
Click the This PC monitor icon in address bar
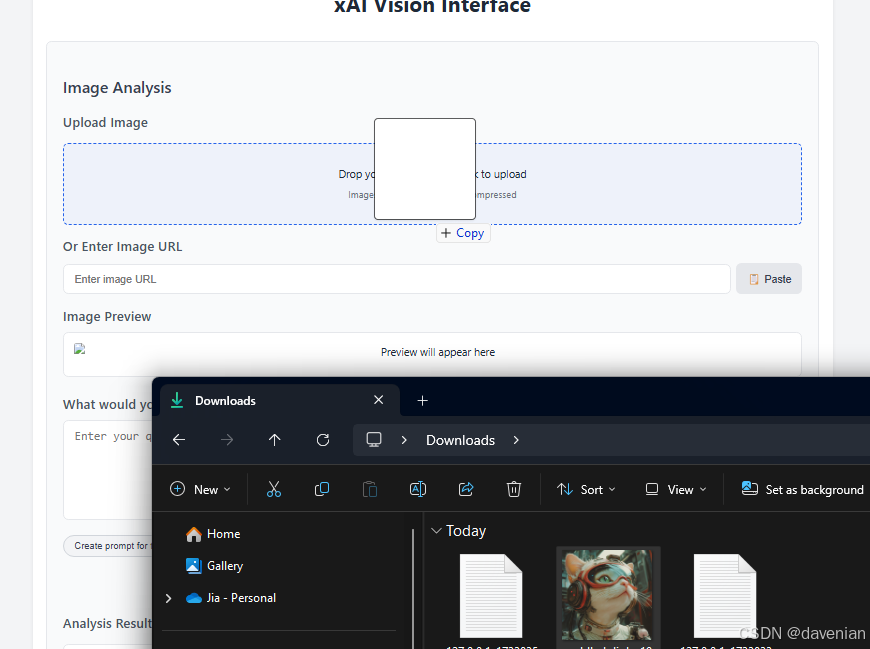[x=374, y=440]
